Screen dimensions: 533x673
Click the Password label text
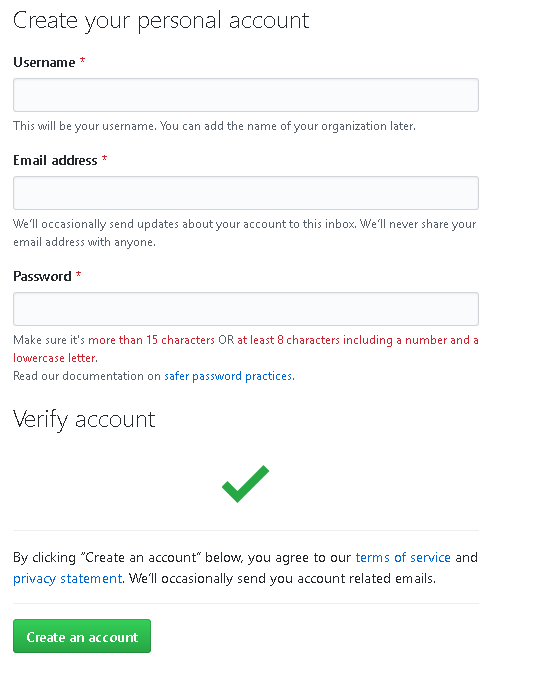click(x=42, y=276)
